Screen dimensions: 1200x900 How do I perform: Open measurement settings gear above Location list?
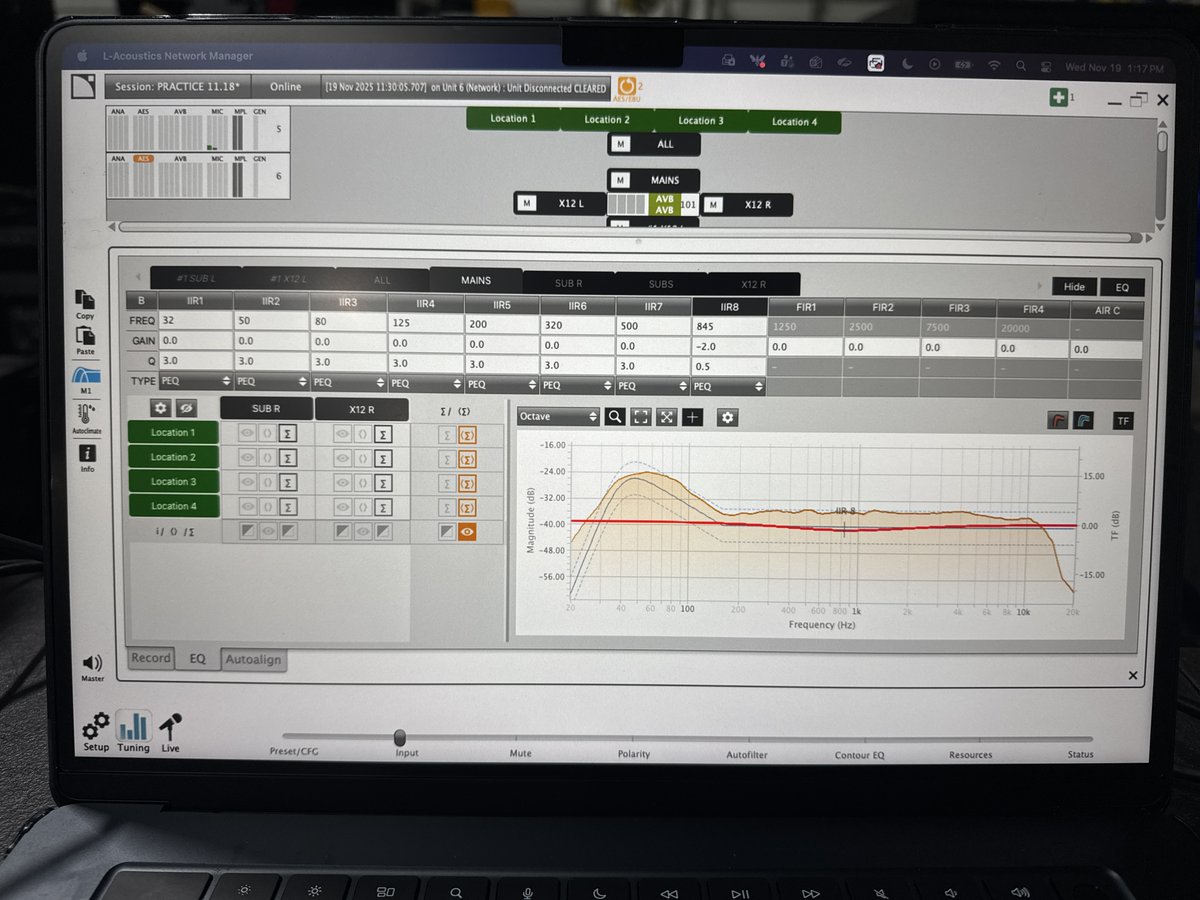[160, 408]
